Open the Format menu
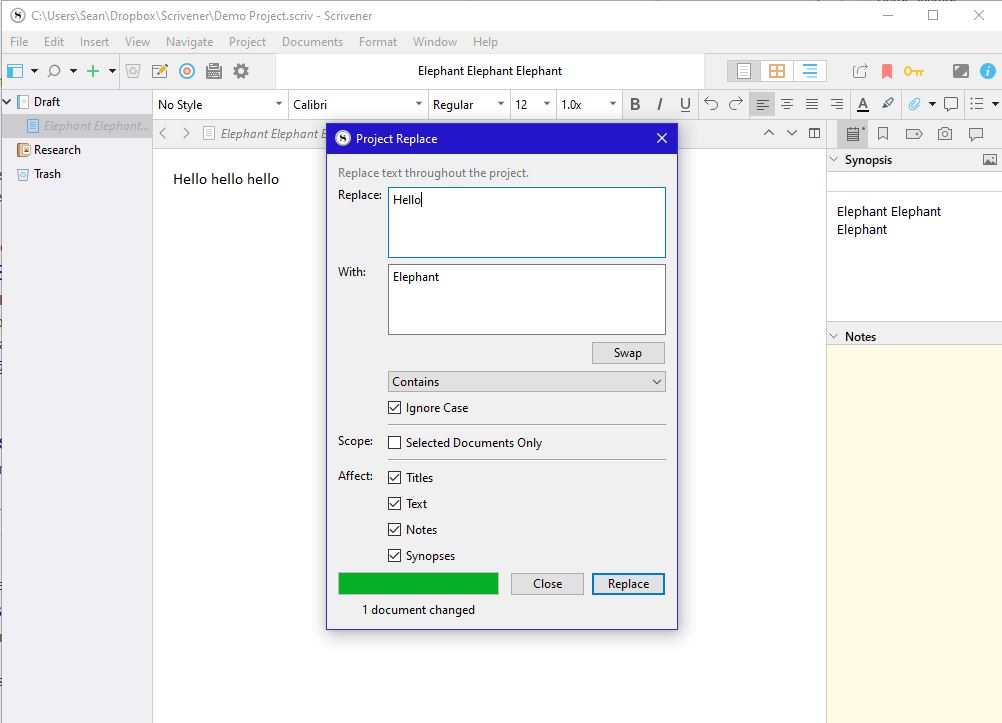Viewport: 1002px width, 723px height. click(378, 42)
